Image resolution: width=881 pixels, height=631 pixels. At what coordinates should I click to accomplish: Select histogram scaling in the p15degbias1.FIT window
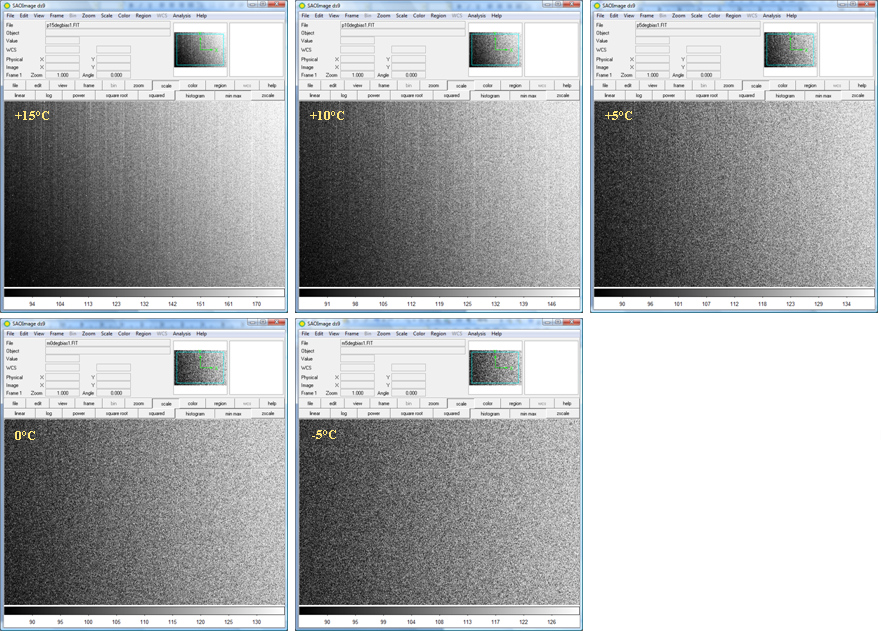195,95
